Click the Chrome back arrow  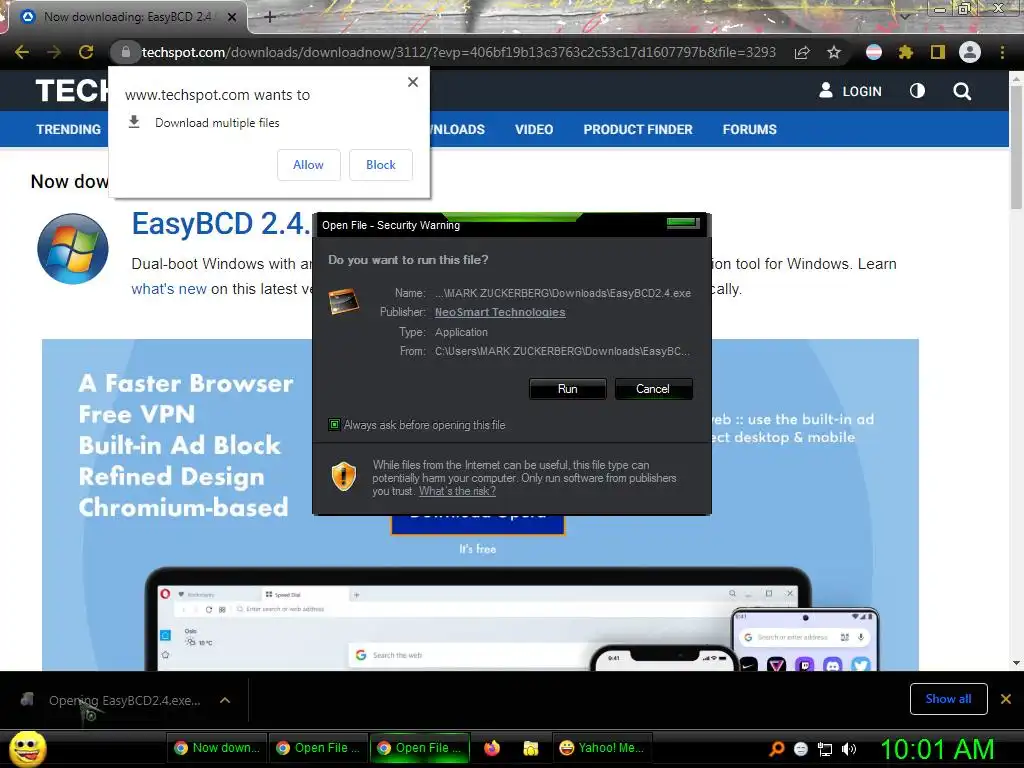coord(22,52)
